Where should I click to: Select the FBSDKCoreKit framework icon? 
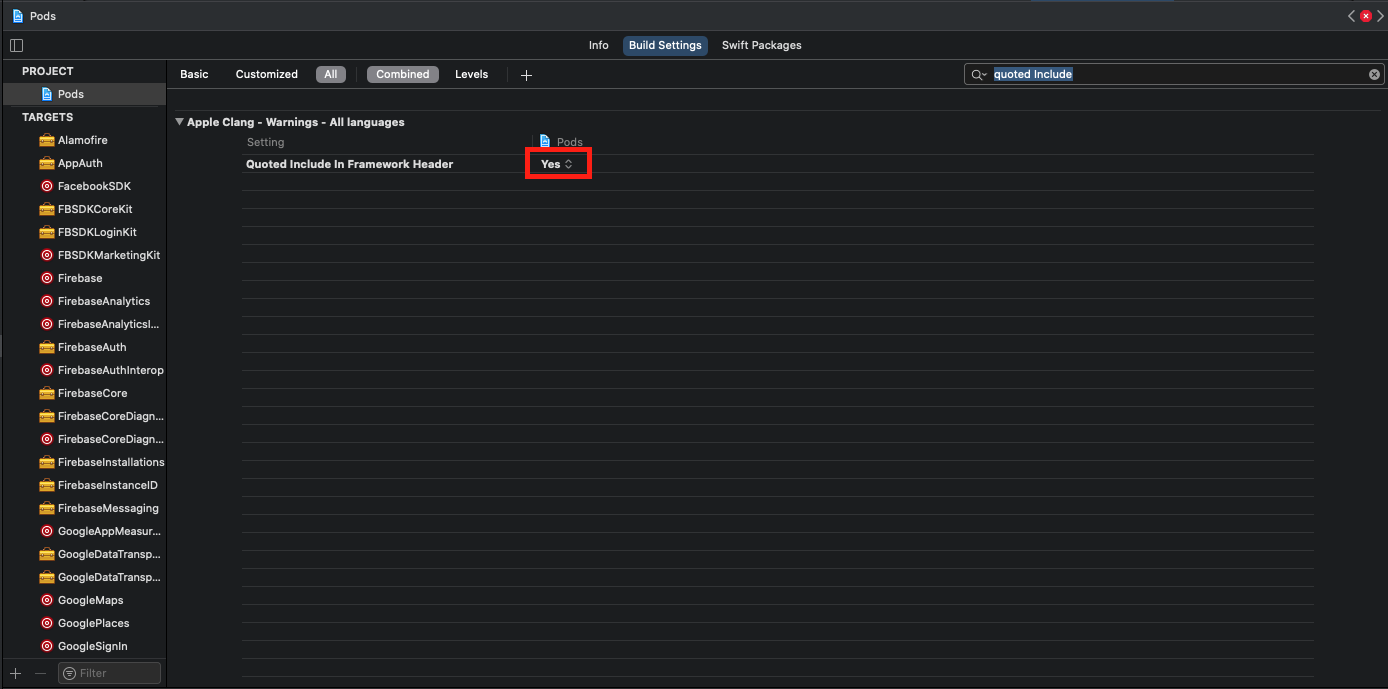tap(46, 210)
